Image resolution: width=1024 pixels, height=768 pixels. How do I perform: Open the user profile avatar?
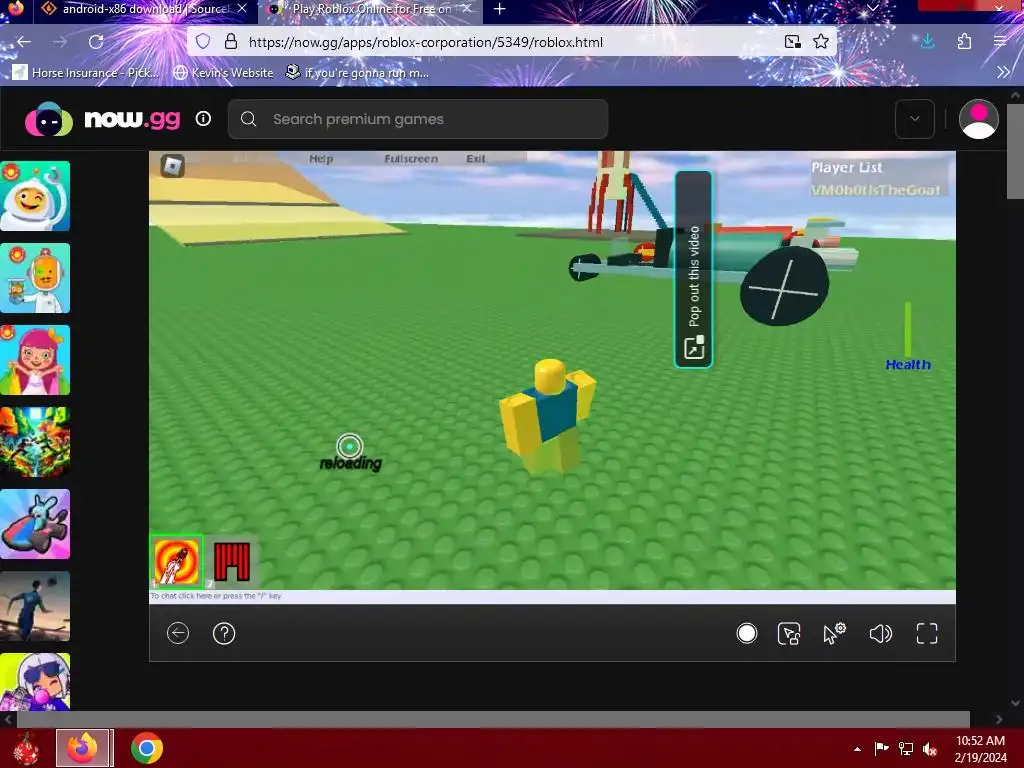click(978, 119)
